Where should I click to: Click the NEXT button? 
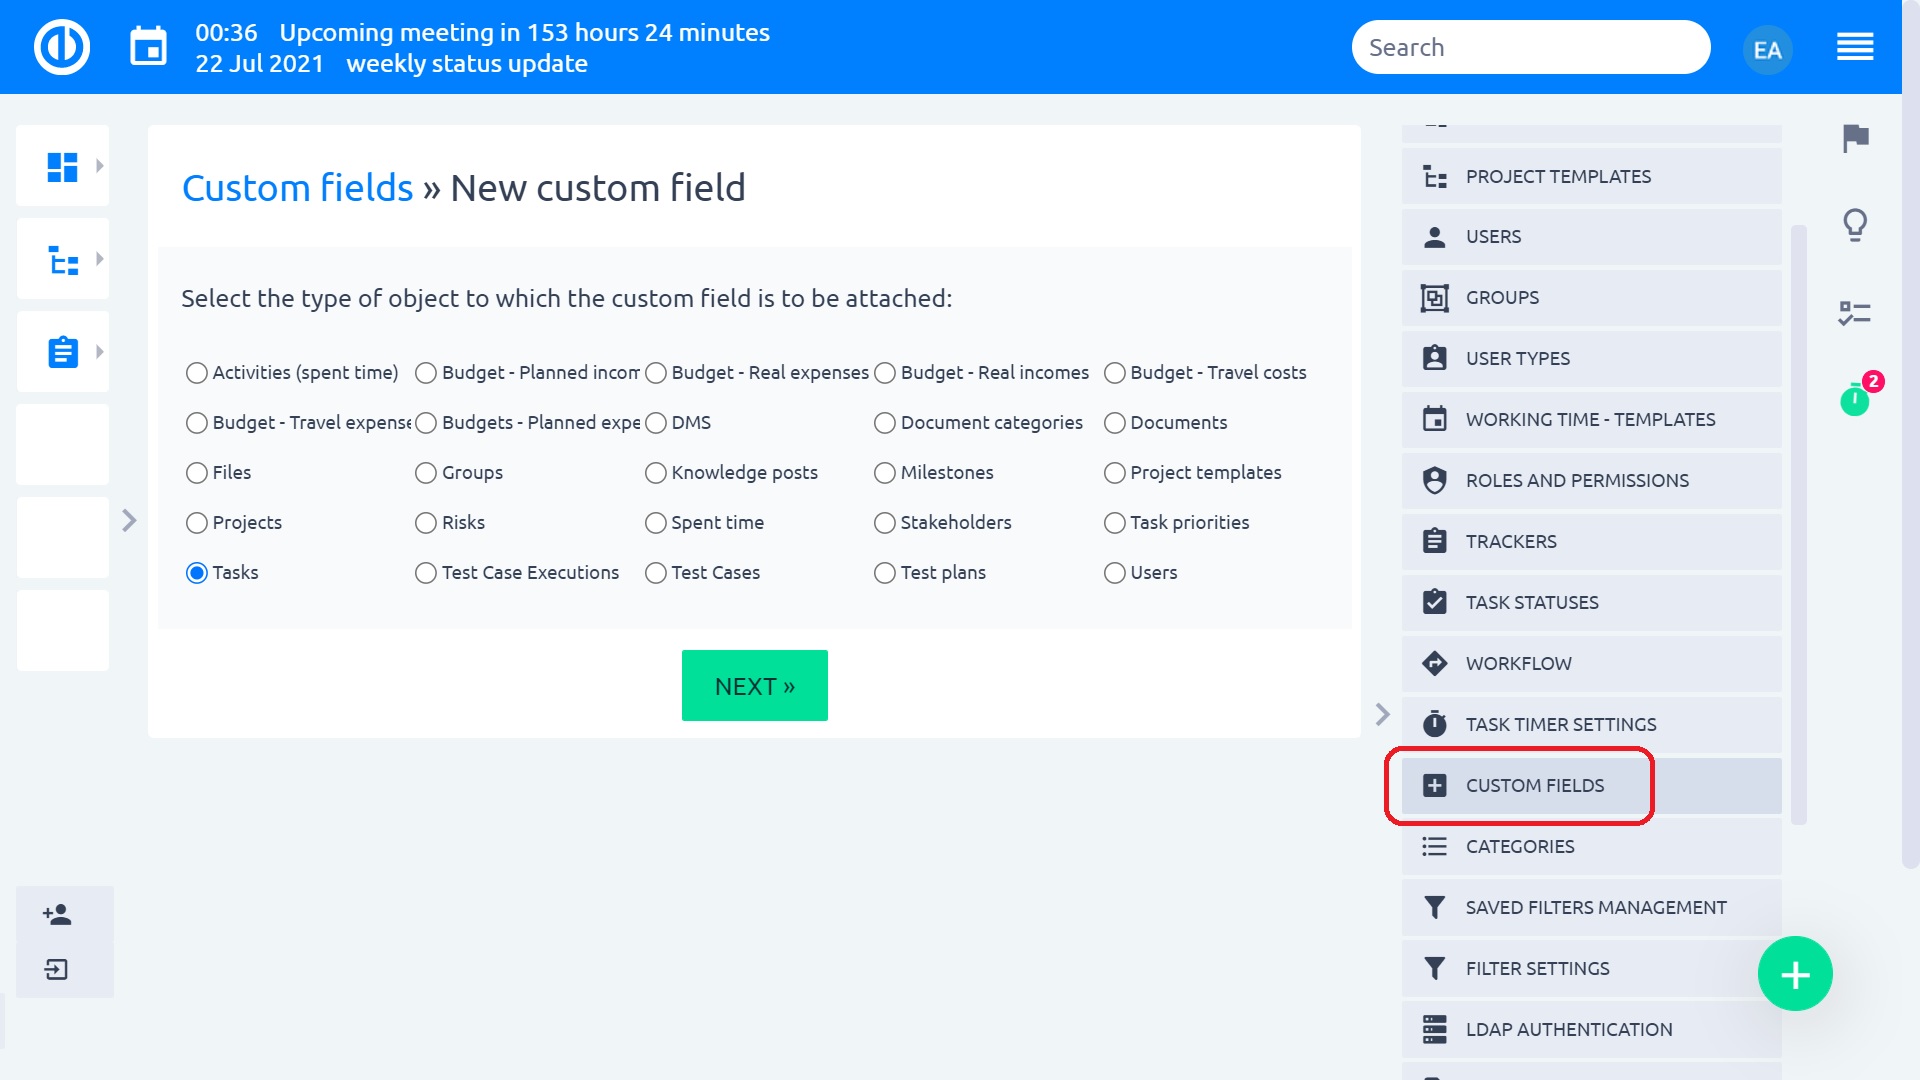pyautogui.click(x=754, y=686)
